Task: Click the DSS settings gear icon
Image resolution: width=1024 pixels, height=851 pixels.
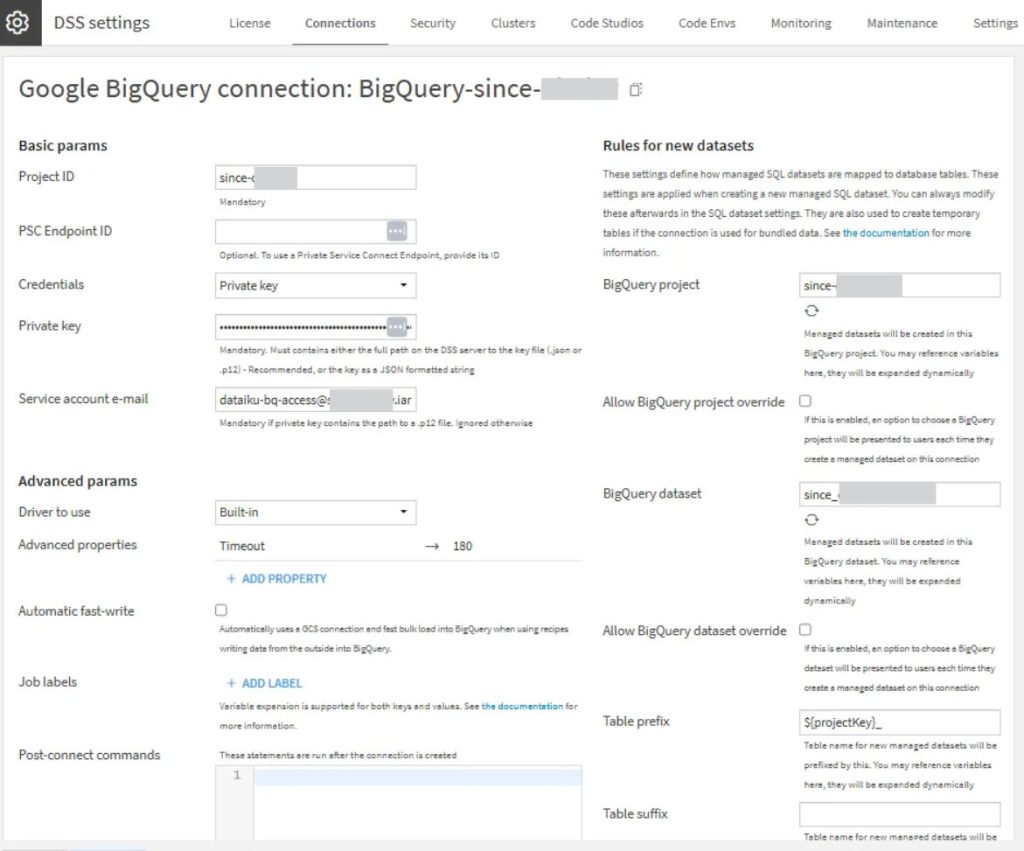Action: (x=17, y=23)
